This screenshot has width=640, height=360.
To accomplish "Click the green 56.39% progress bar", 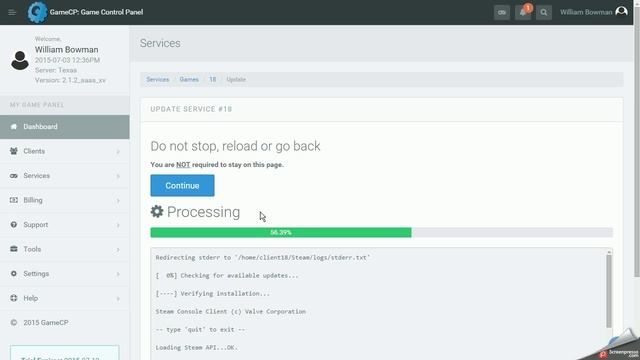I will pos(281,232).
